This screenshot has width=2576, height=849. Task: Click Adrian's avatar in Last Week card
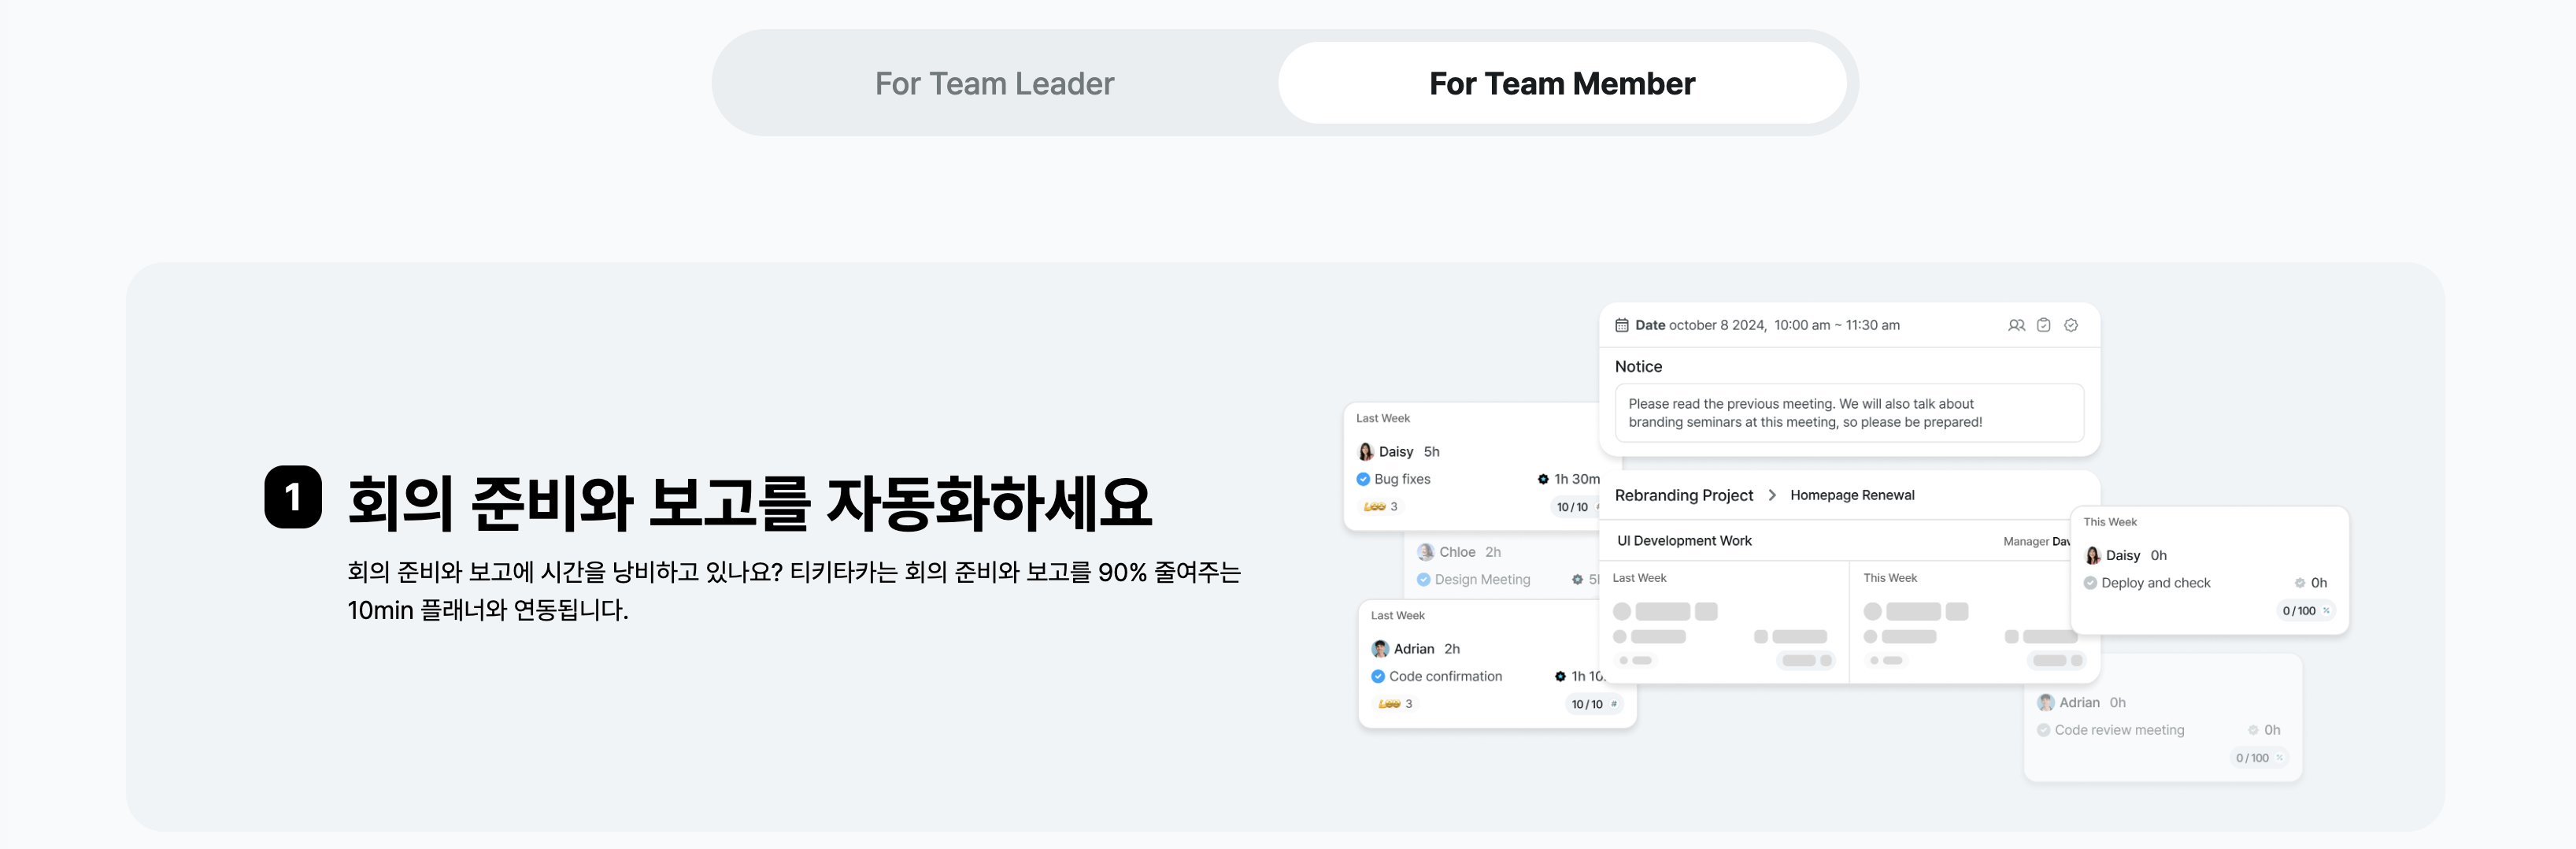[1380, 649]
